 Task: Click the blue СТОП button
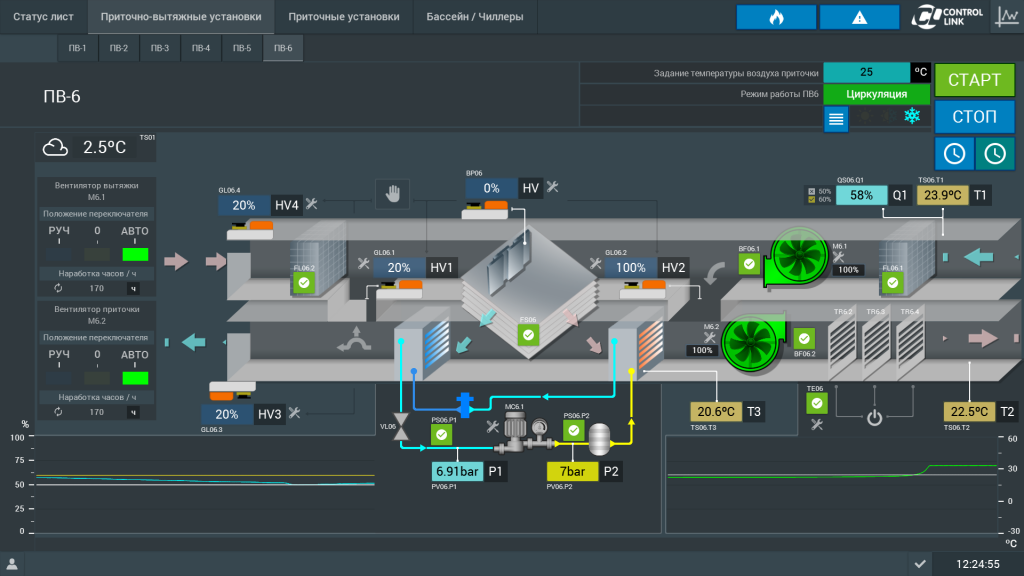pos(974,117)
